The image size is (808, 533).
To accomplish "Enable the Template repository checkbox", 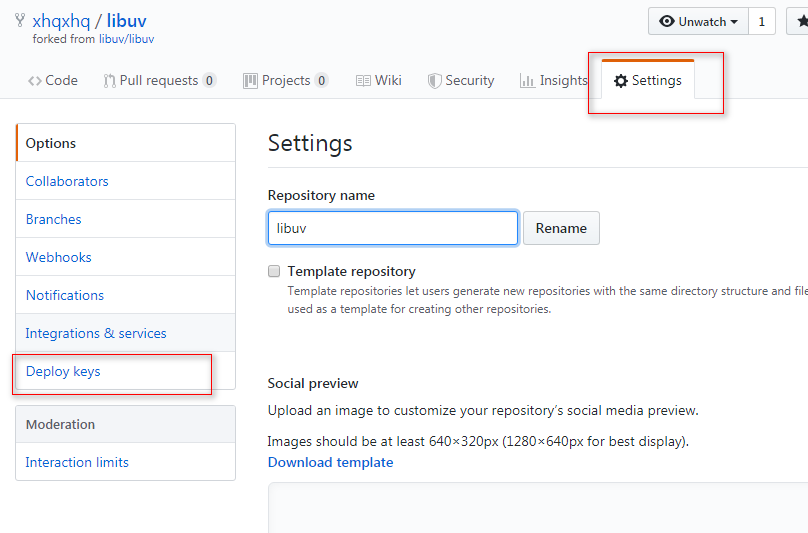I will click(x=274, y=271).
